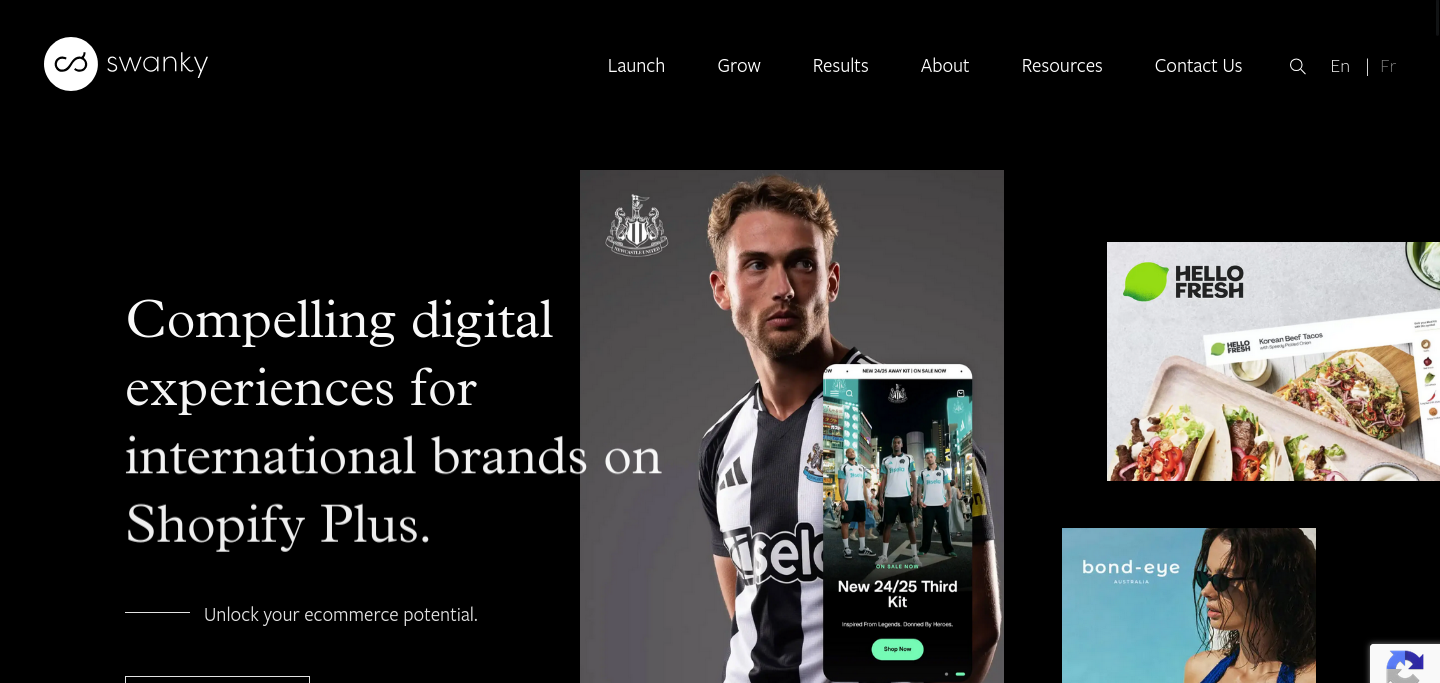Switch language to French (Fr)
The image size is (1440, 683).
tap(1387, 66)
